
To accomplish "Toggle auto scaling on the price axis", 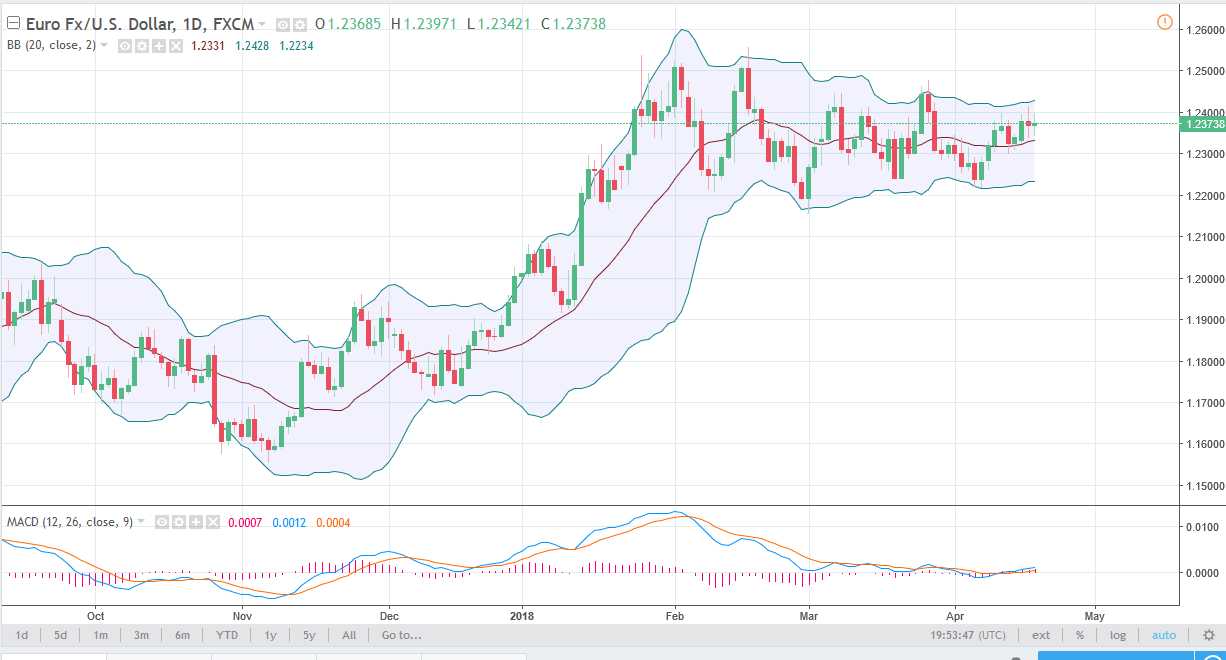I will pos(1163,634).
